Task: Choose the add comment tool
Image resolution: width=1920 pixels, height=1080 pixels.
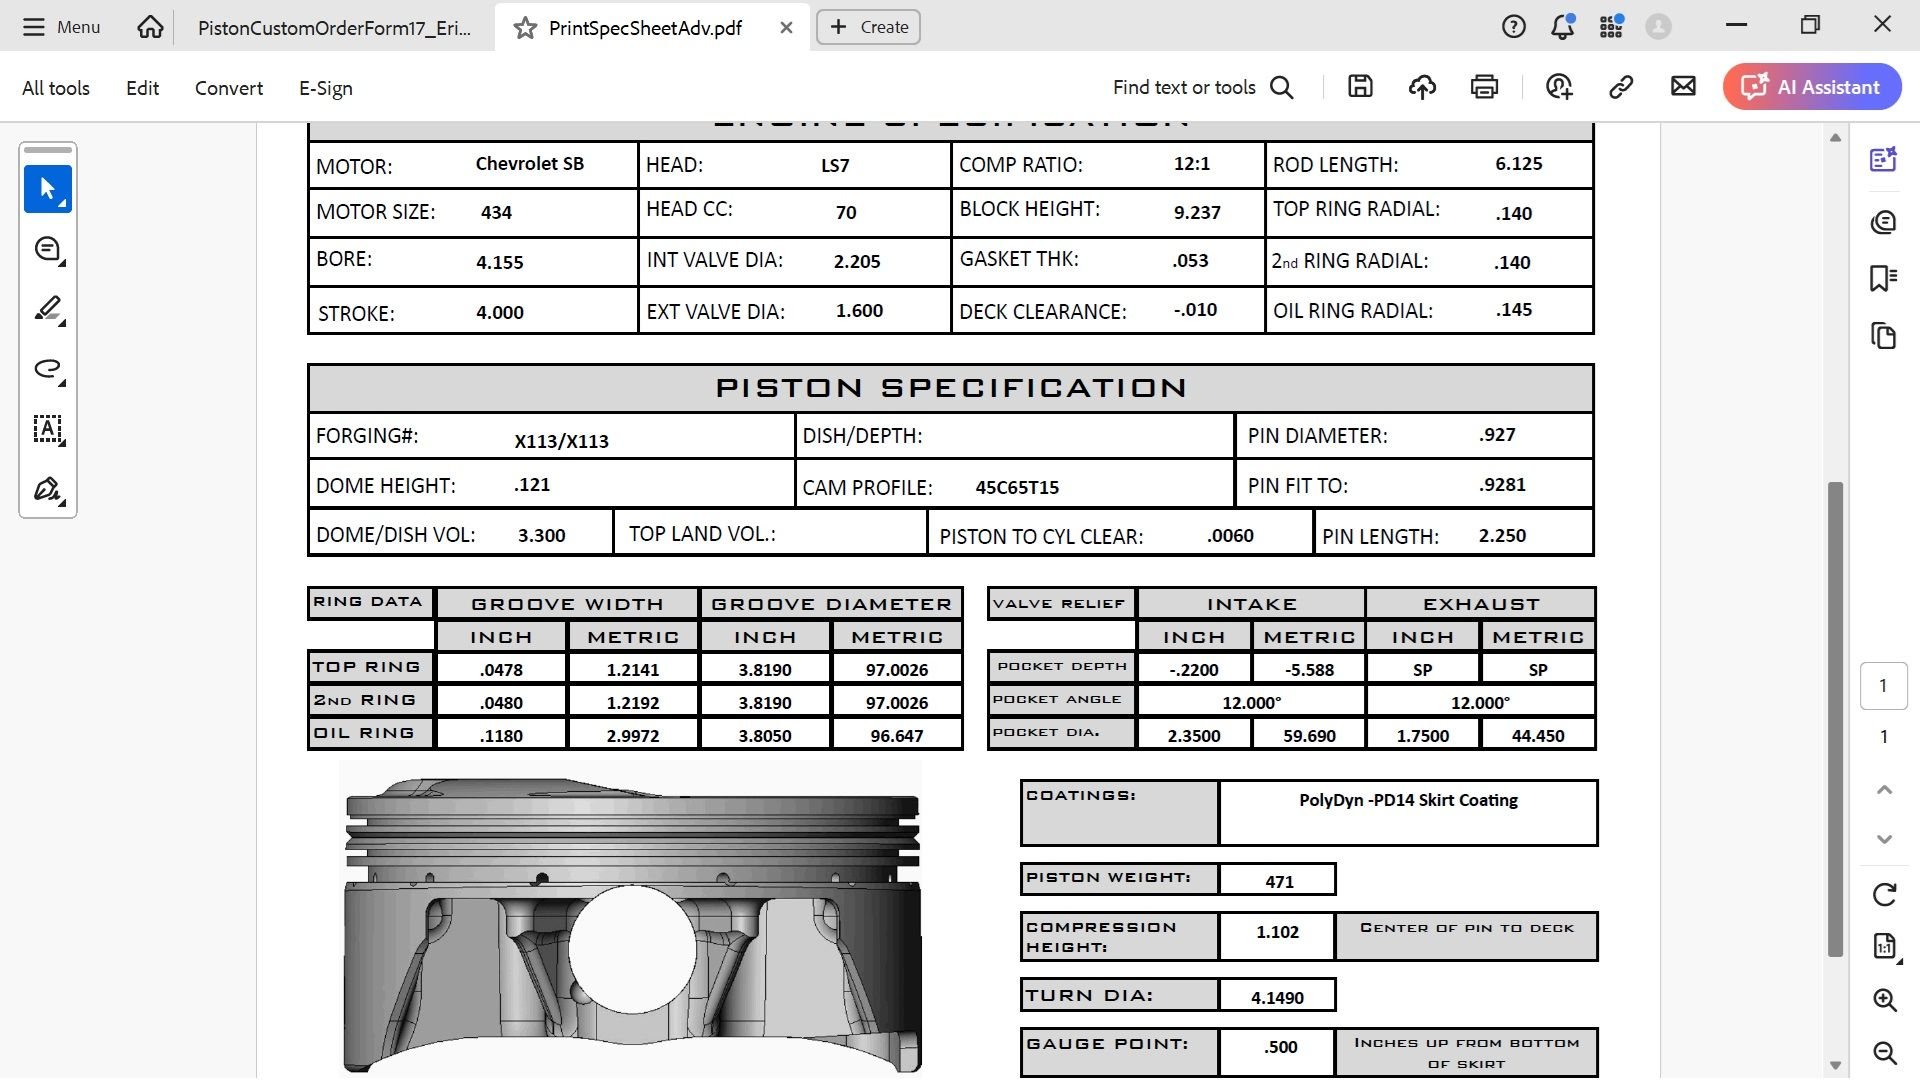Action: [47, 249]
